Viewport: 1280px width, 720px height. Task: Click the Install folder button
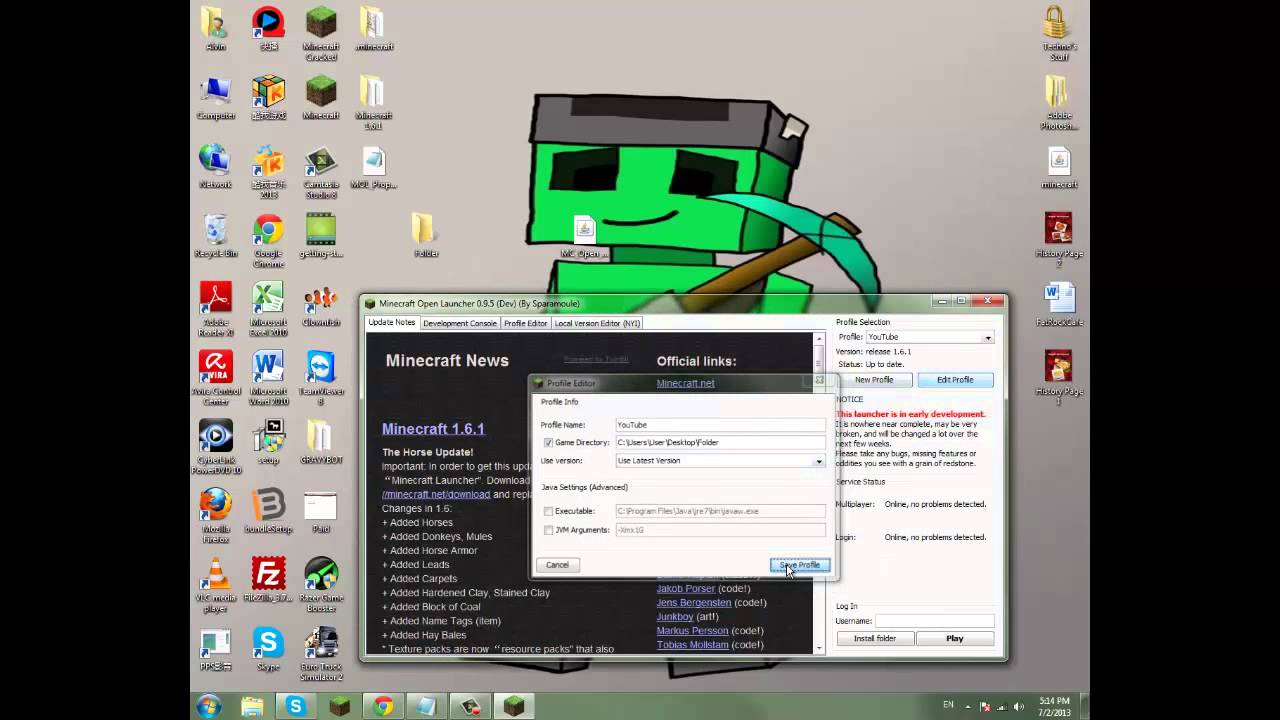[875, 638]
